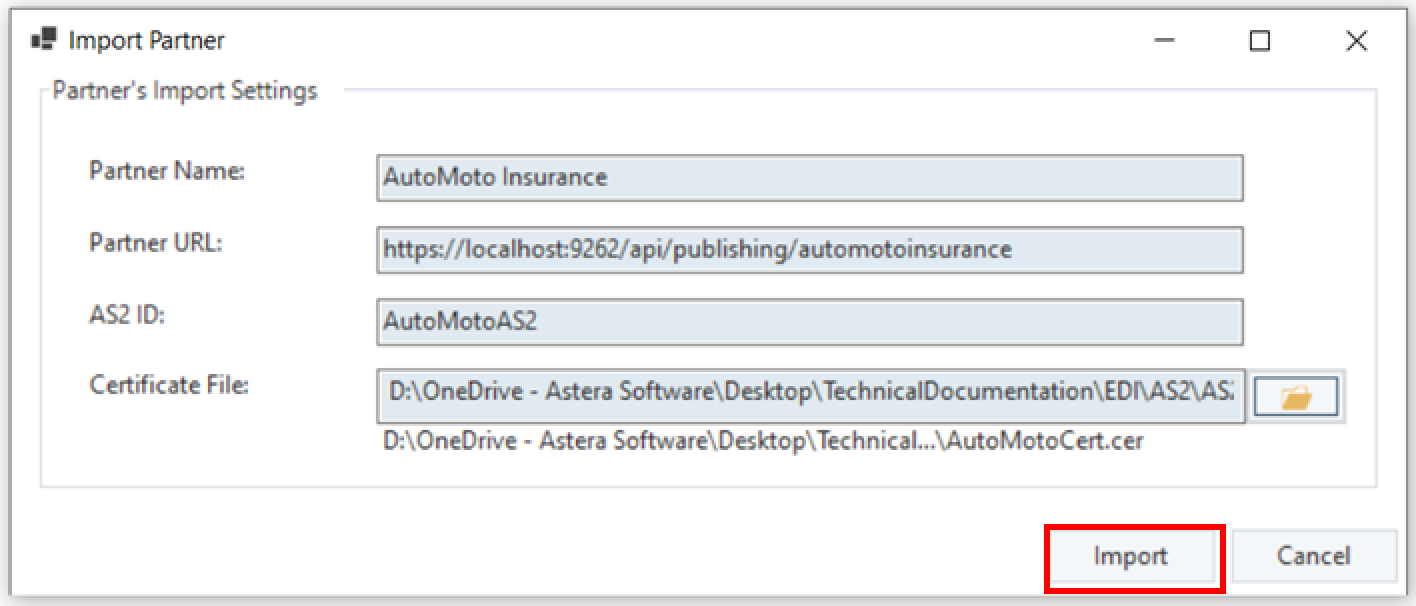The image size is (1416, 606).
Task: Click the "Import Partner" title text
Action: [x=146, y=41]
